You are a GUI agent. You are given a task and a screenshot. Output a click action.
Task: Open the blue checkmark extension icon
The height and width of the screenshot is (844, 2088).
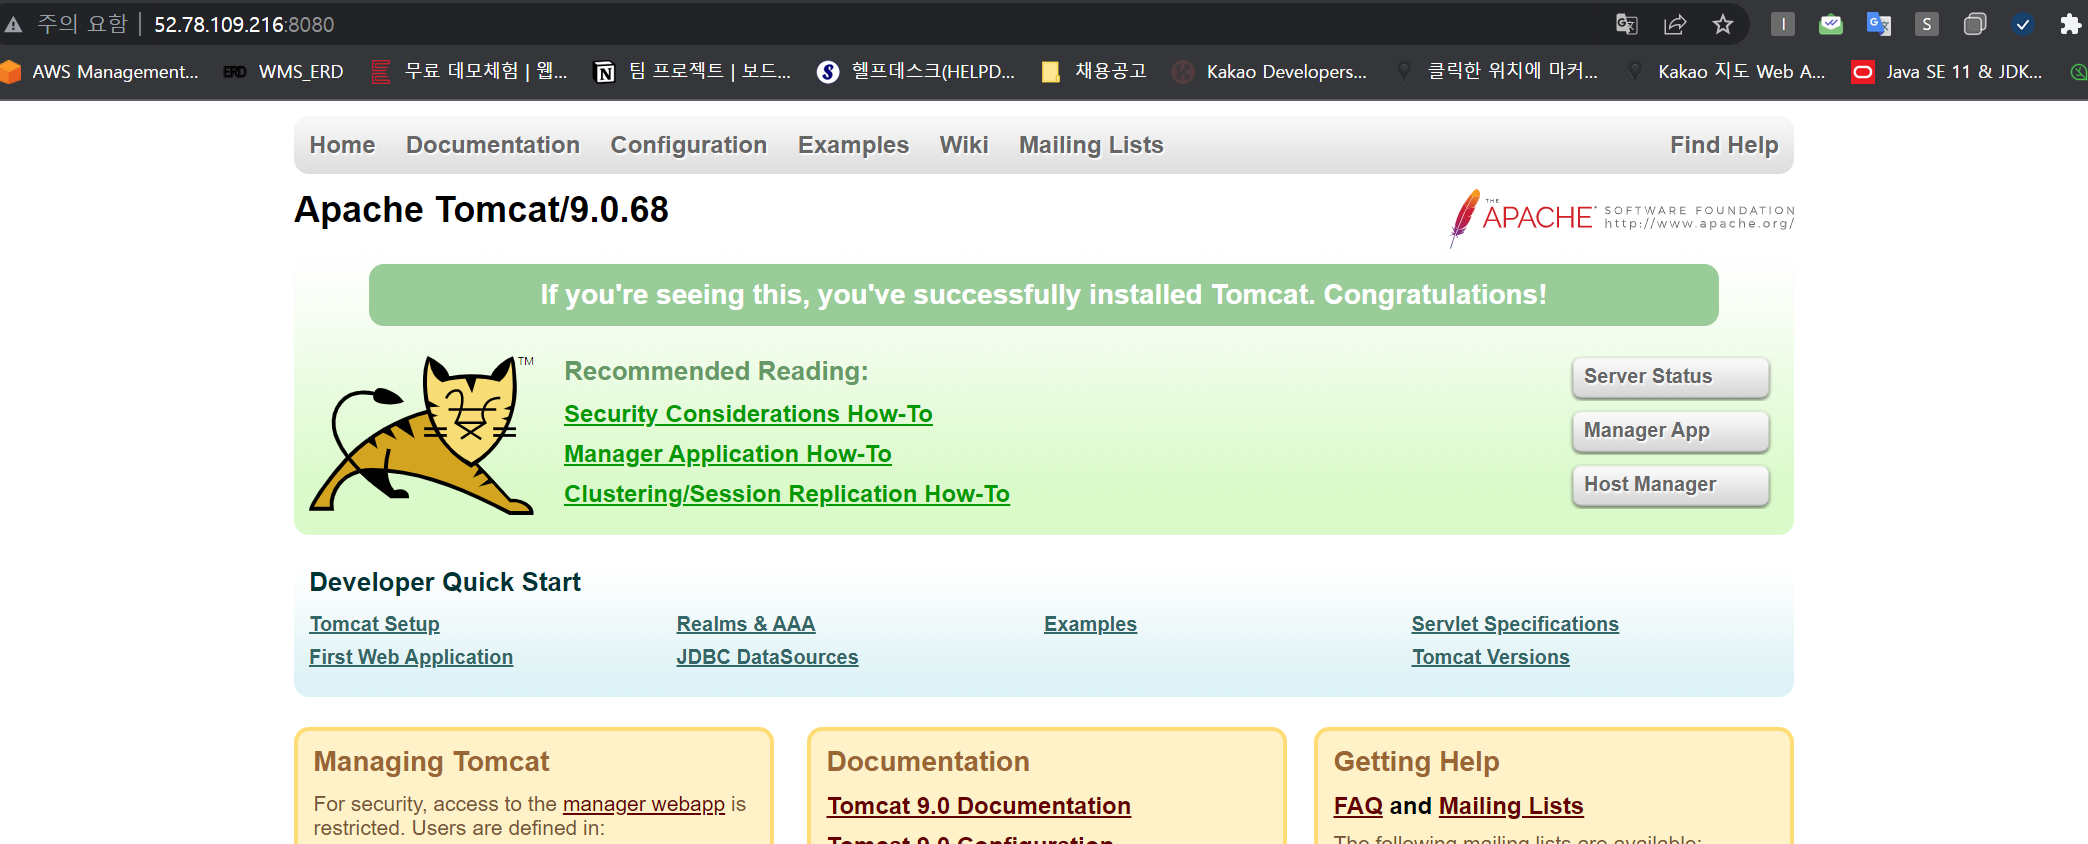tap(2023, 24)
